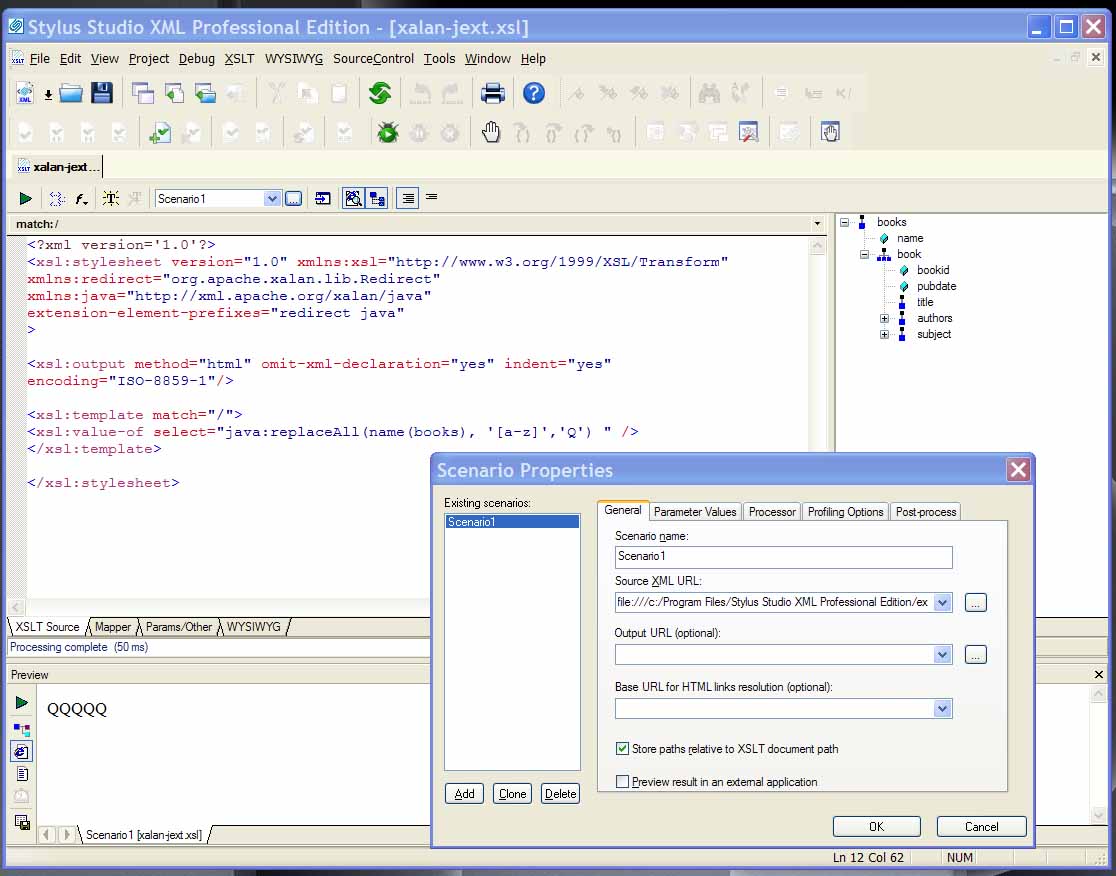Click the Print icon in toolbar

(492, 94)
